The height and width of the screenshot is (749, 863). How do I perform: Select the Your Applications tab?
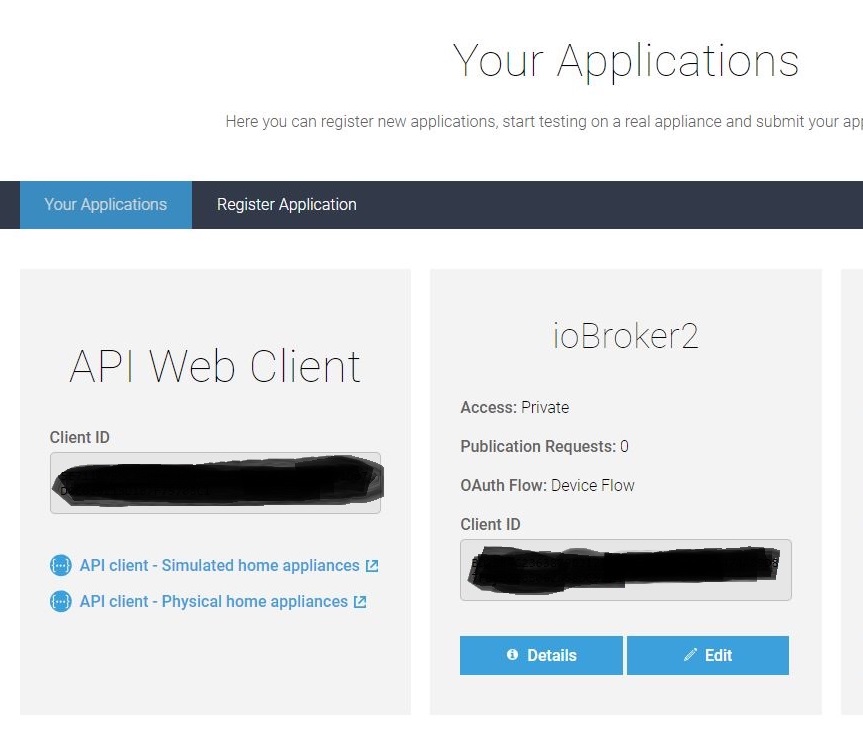[105, 204]
